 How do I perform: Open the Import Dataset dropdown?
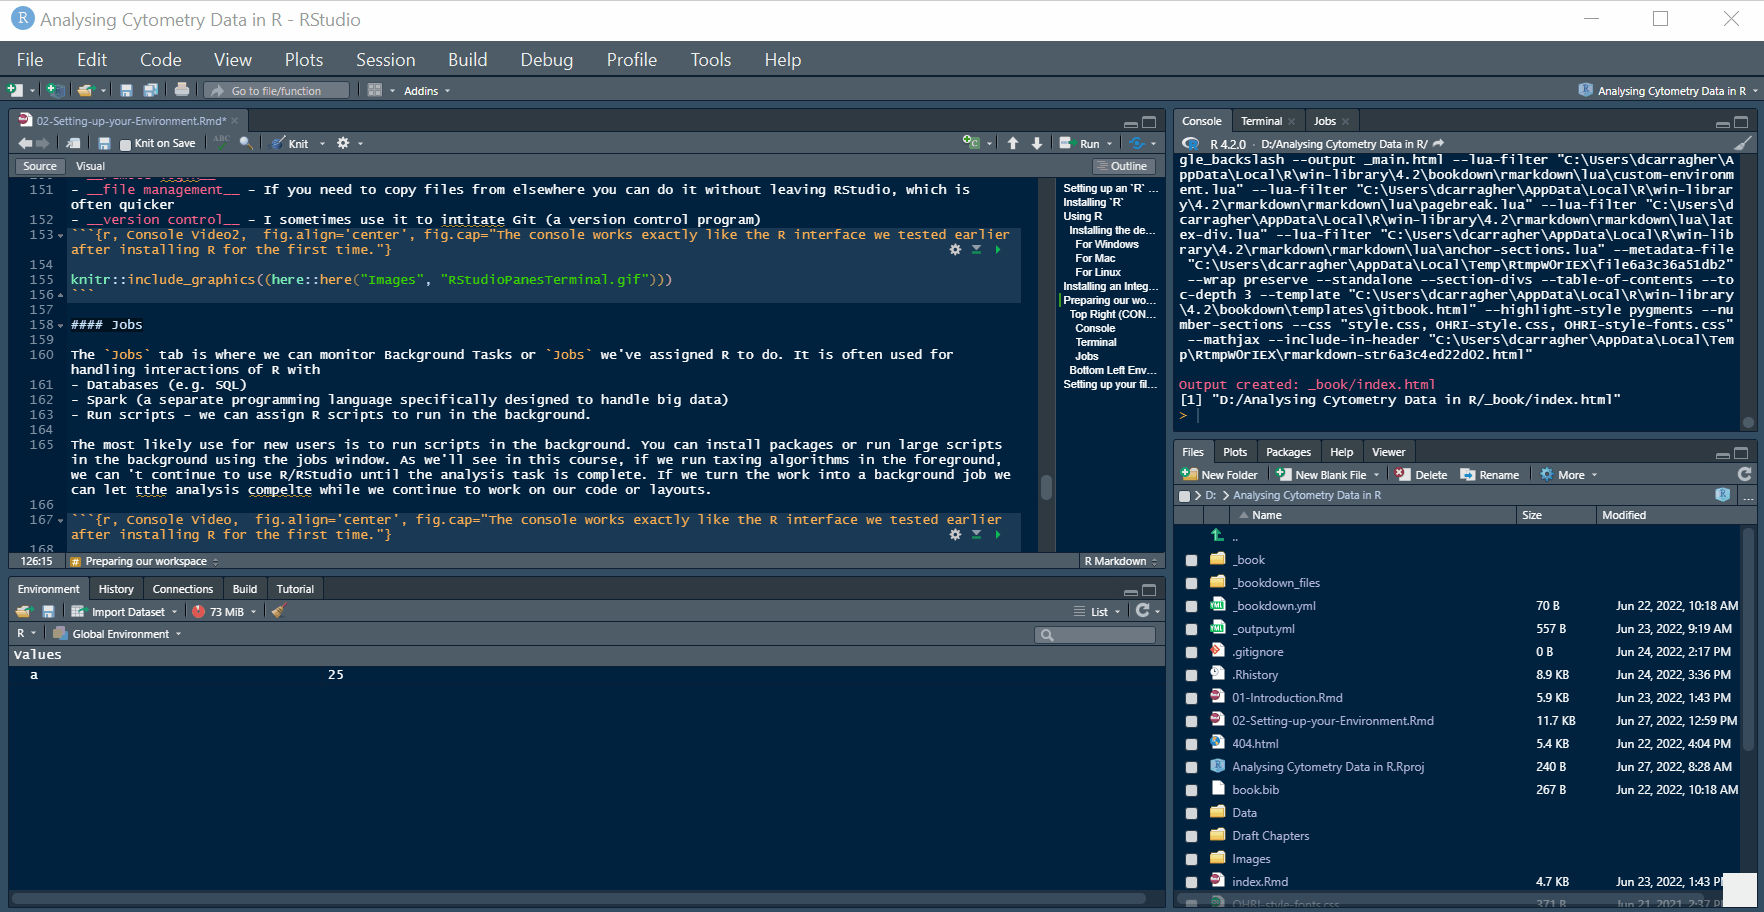coord(123,612)
